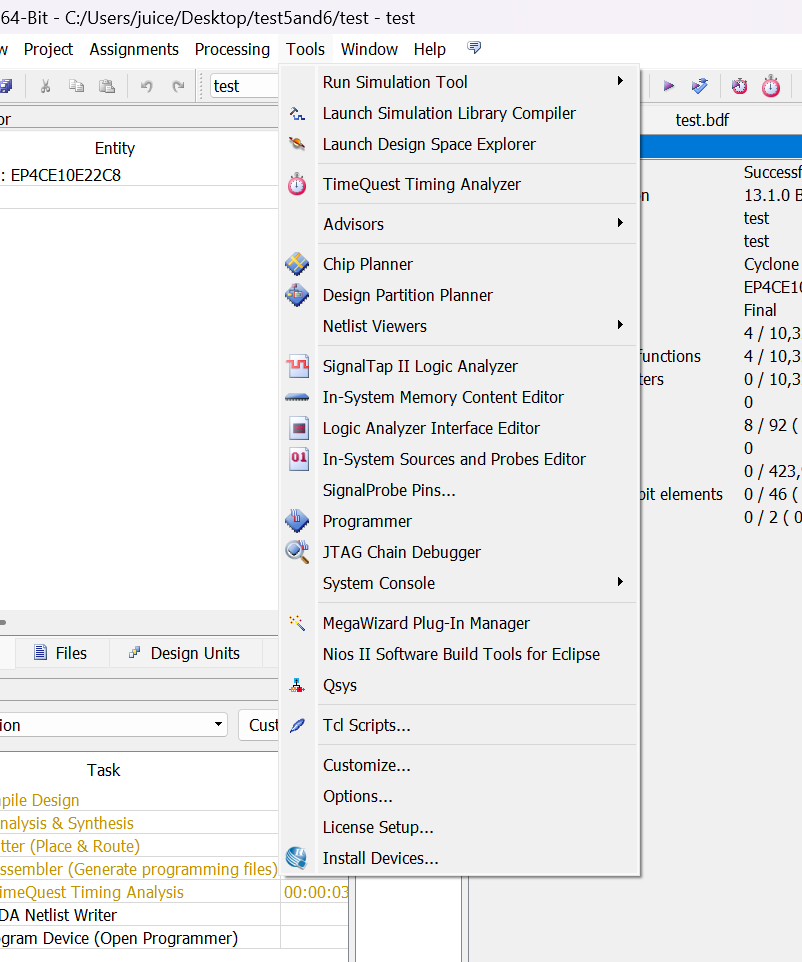802x962 pixels.
Task: Select Program Device (Open Programmer) task
Action: pyautogui.click(x=119, y=938)
